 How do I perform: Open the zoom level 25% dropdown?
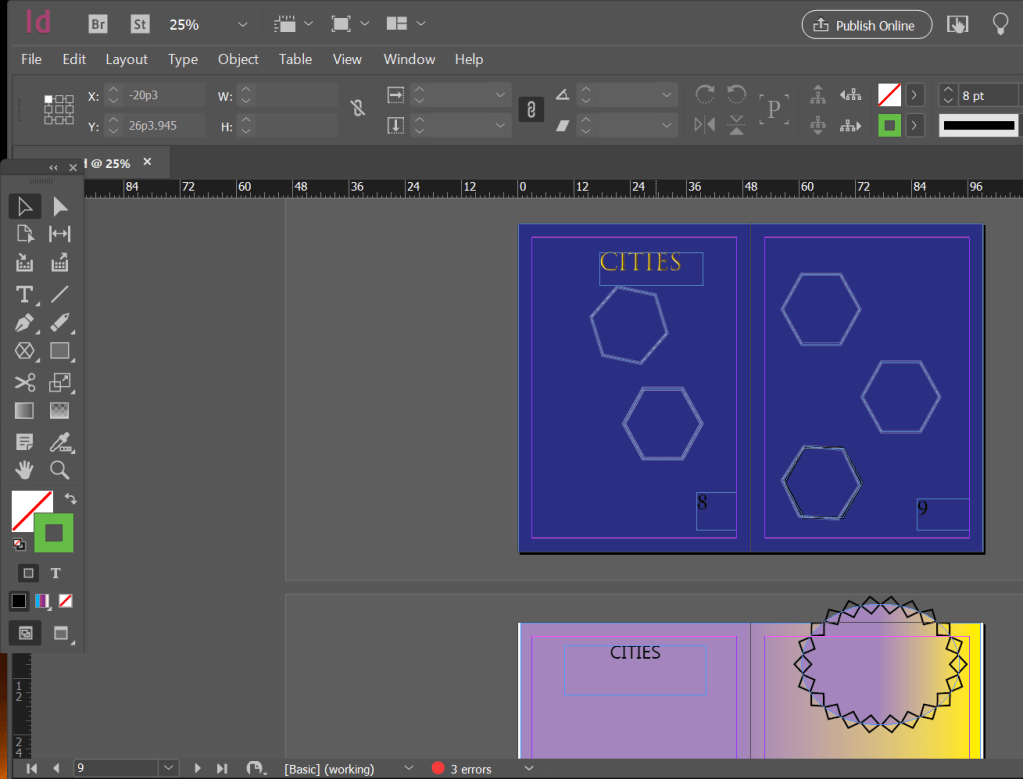tap(243, 24)
